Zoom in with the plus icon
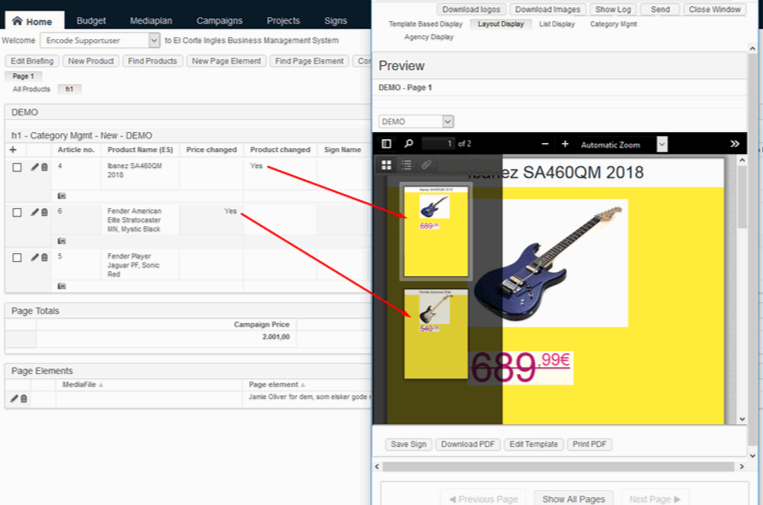This screenshot has width=763, height=505. click(x=565, y=144)
